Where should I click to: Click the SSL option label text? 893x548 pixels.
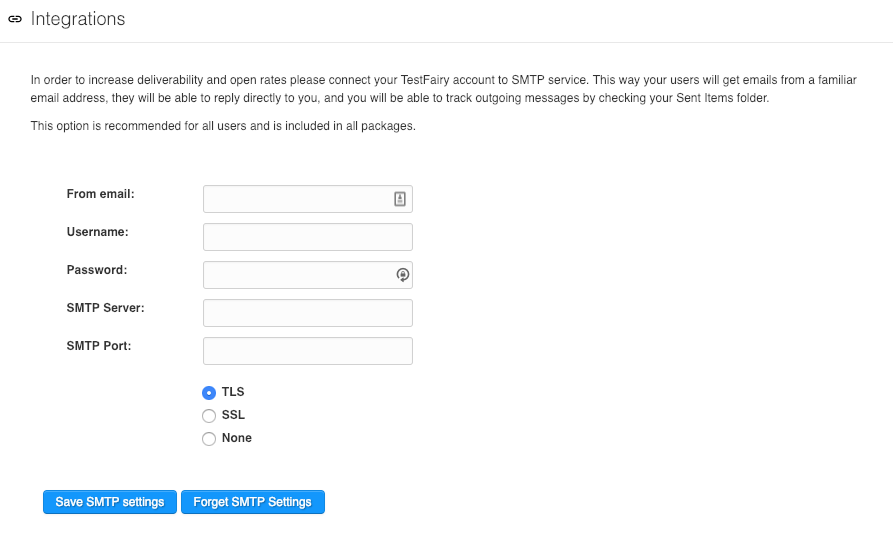(233, 415)
